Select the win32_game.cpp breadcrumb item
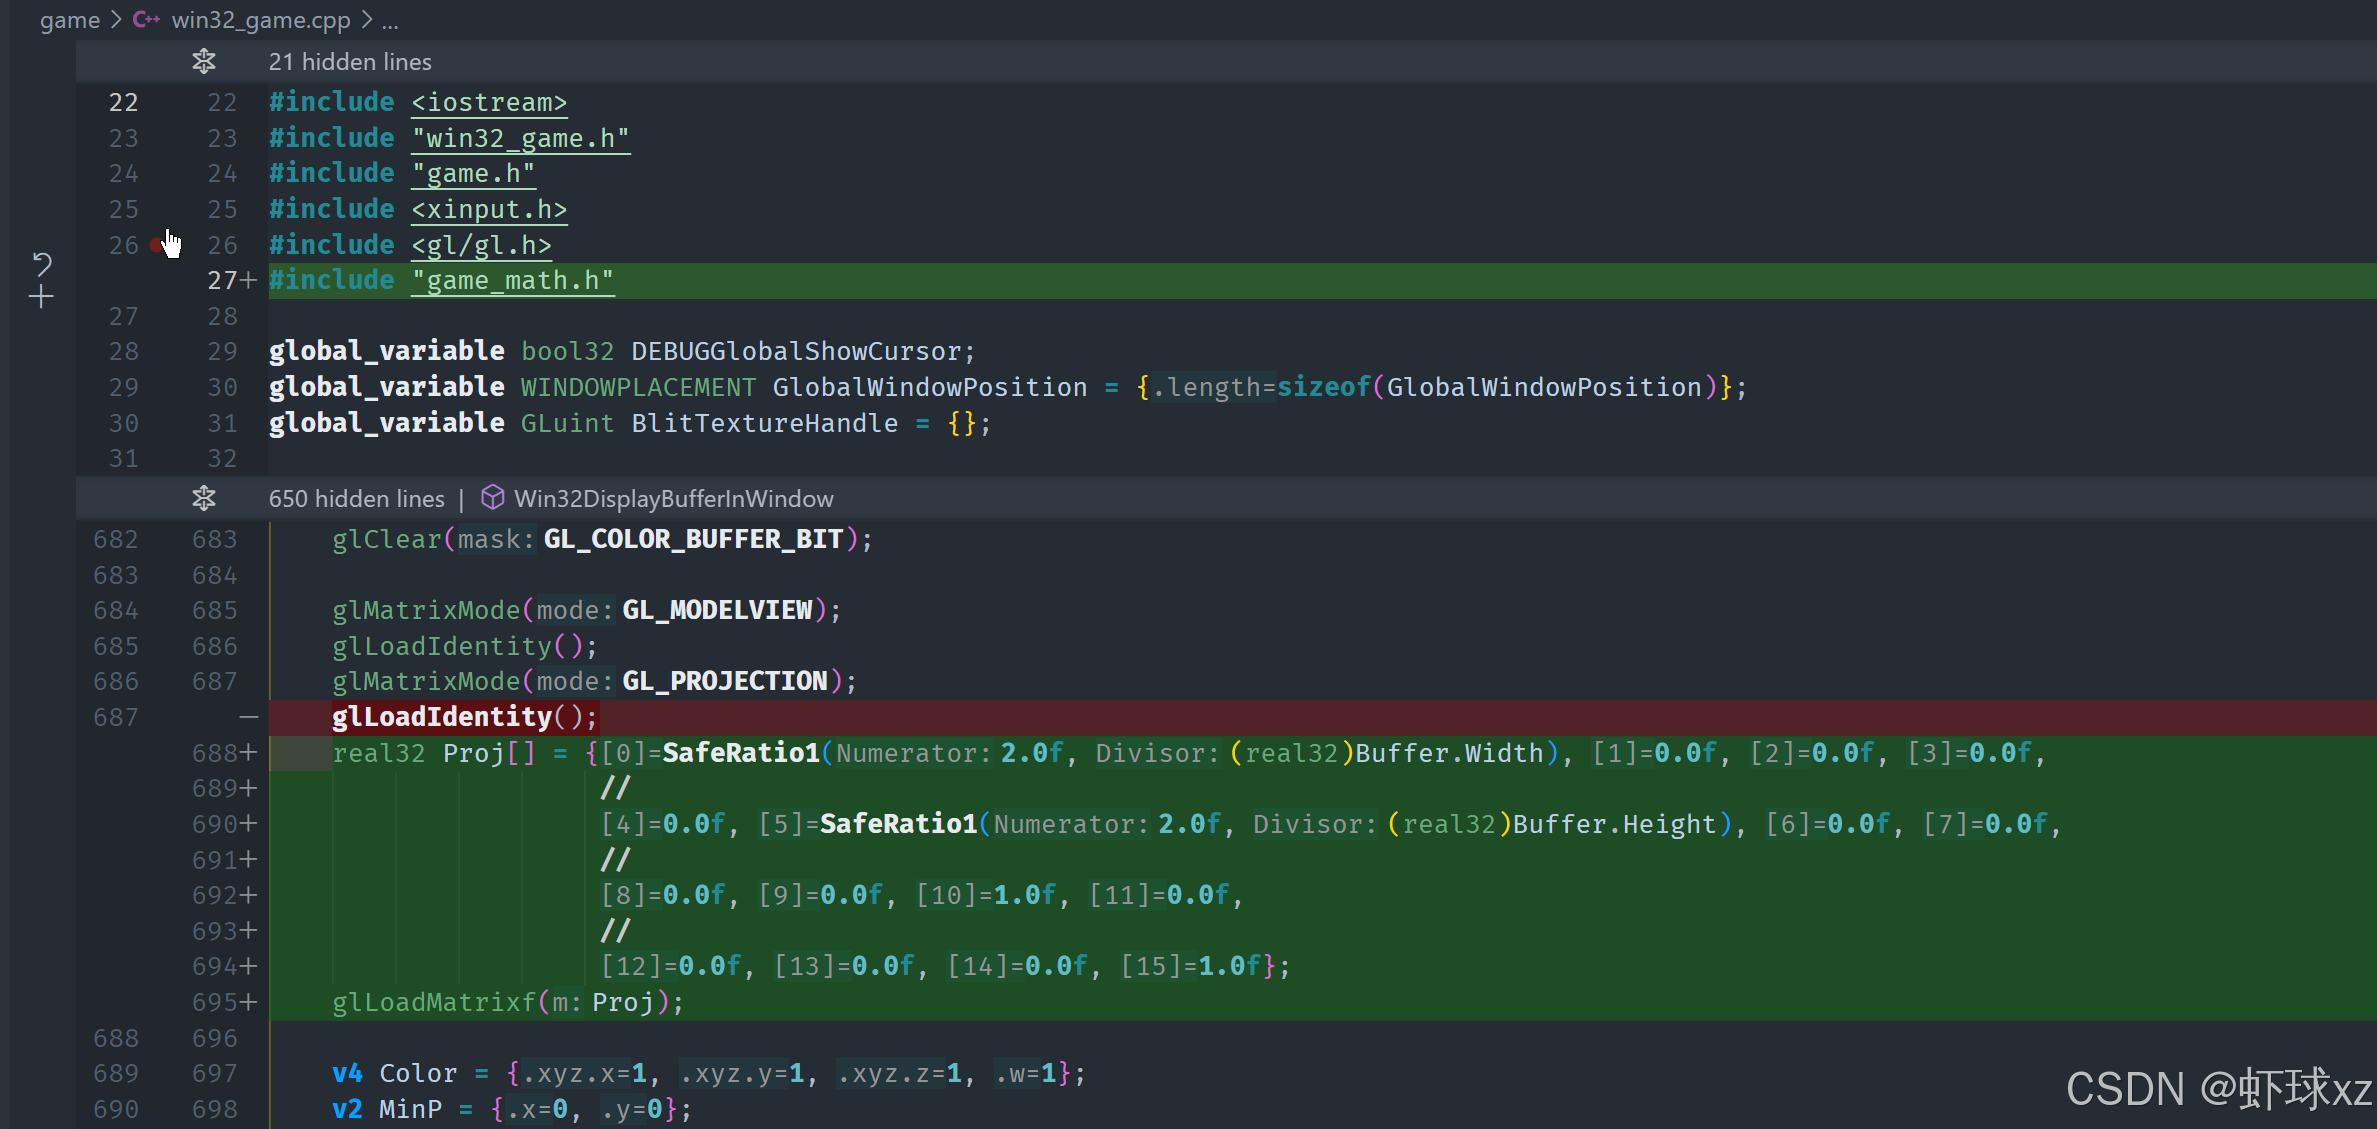2377x1129 pixels. [x=260, y=20]
